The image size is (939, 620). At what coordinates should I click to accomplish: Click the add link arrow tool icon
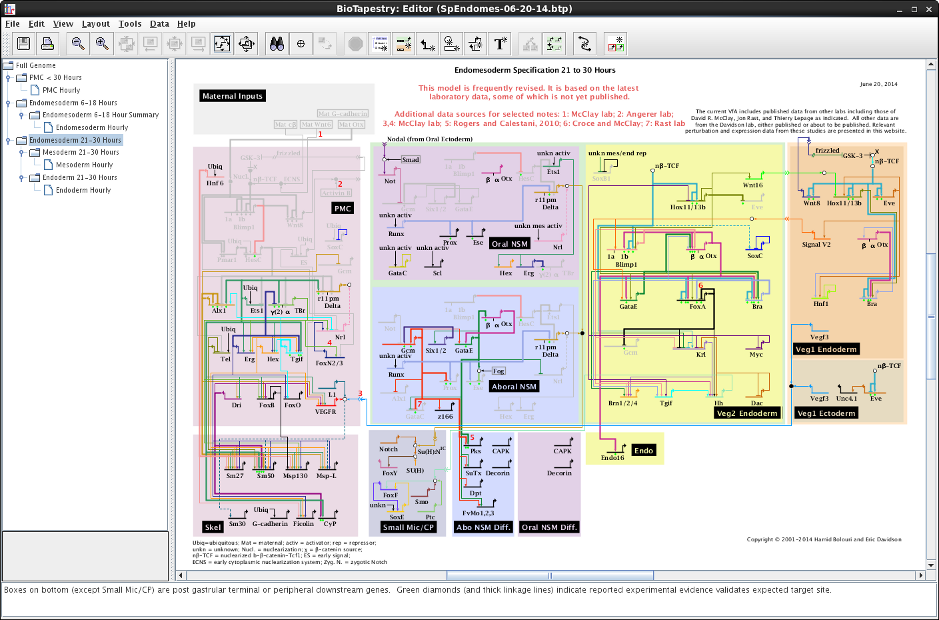point(428,43)
